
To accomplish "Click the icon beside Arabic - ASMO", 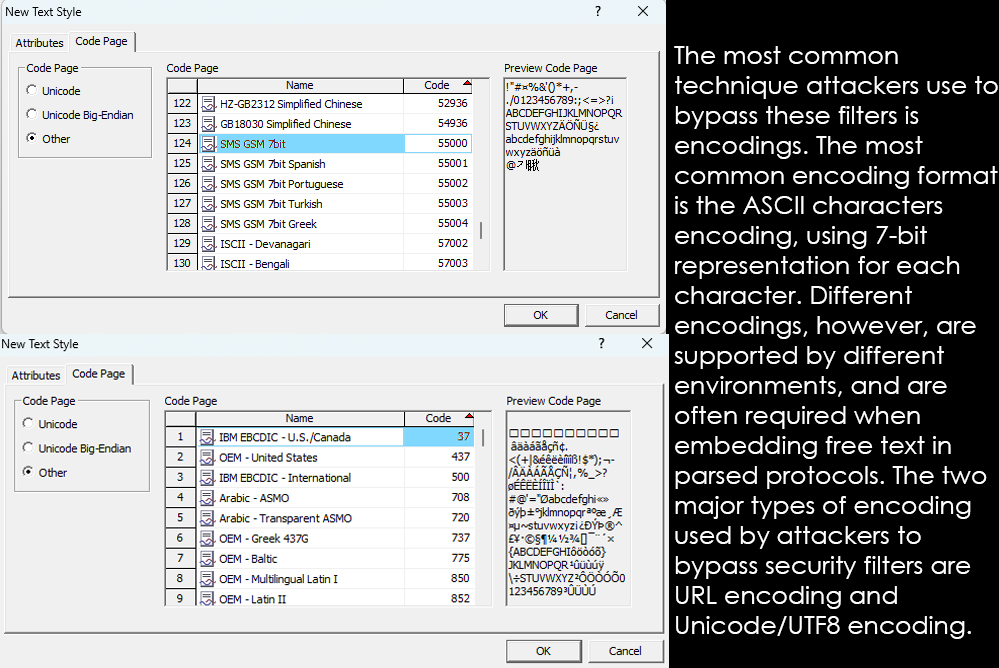I will (x=207, y=498).
